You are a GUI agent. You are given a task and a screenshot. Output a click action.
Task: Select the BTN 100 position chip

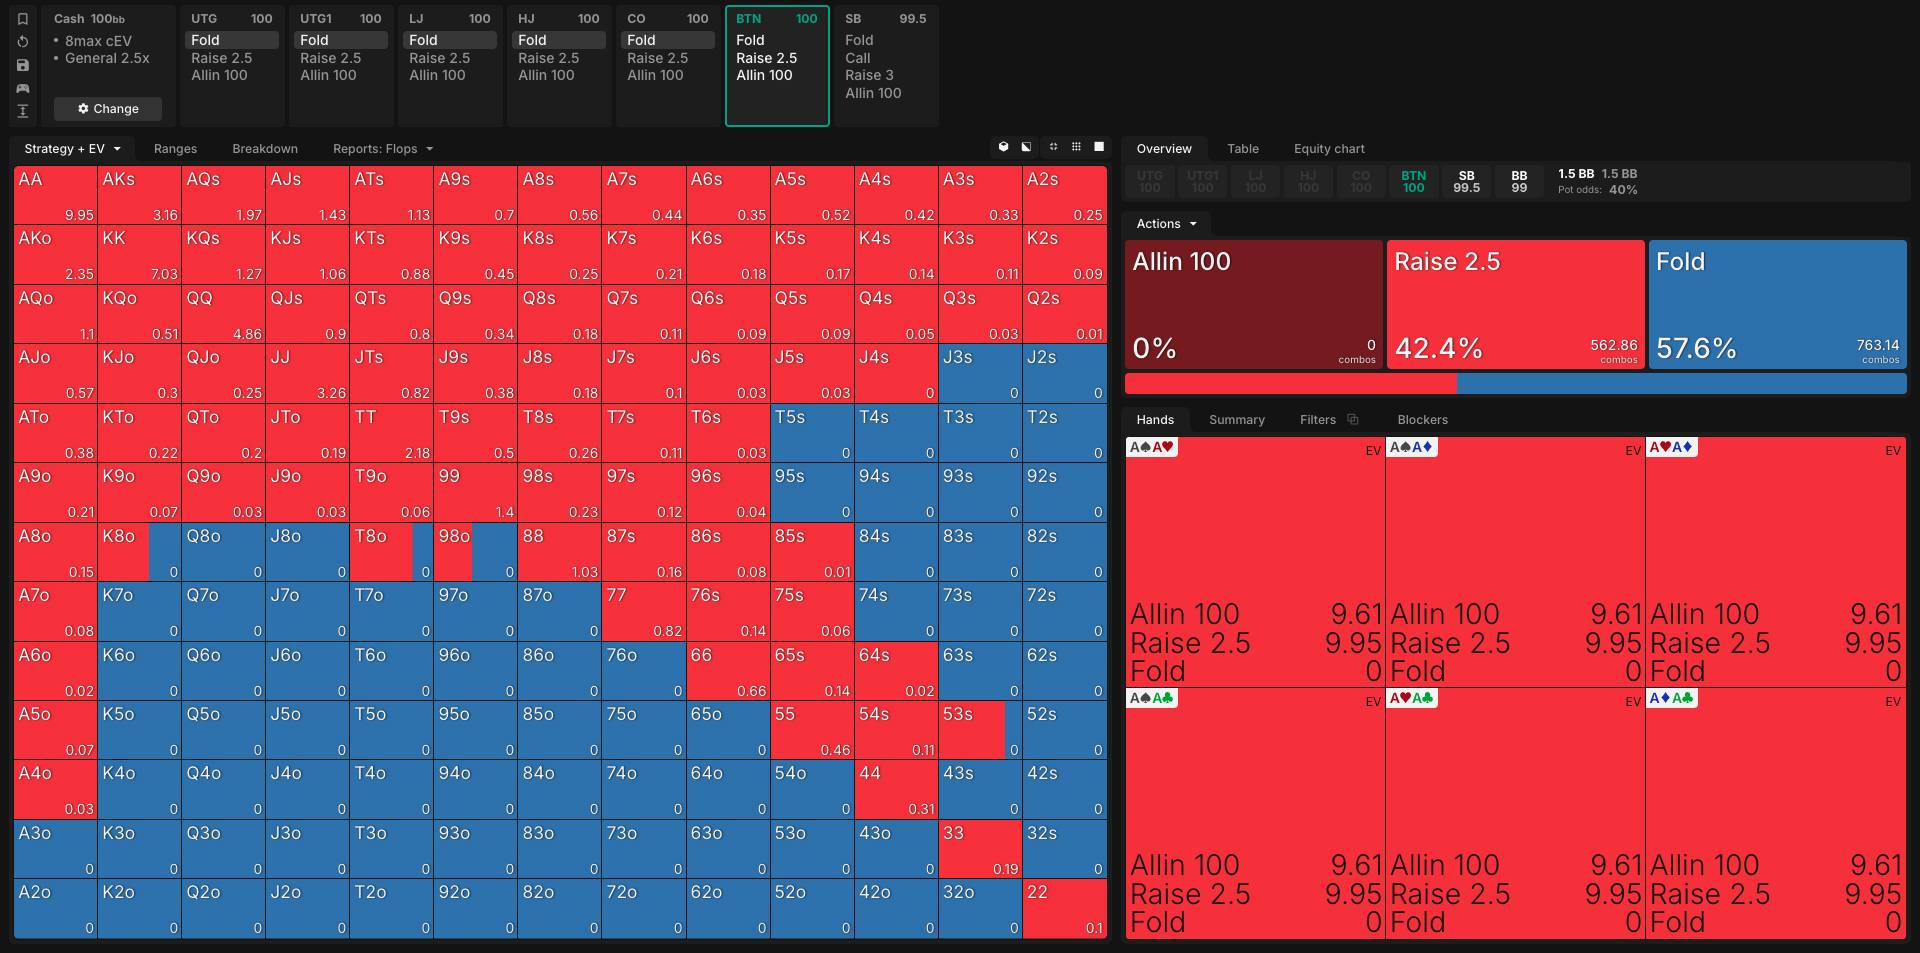pos(1413,181)
